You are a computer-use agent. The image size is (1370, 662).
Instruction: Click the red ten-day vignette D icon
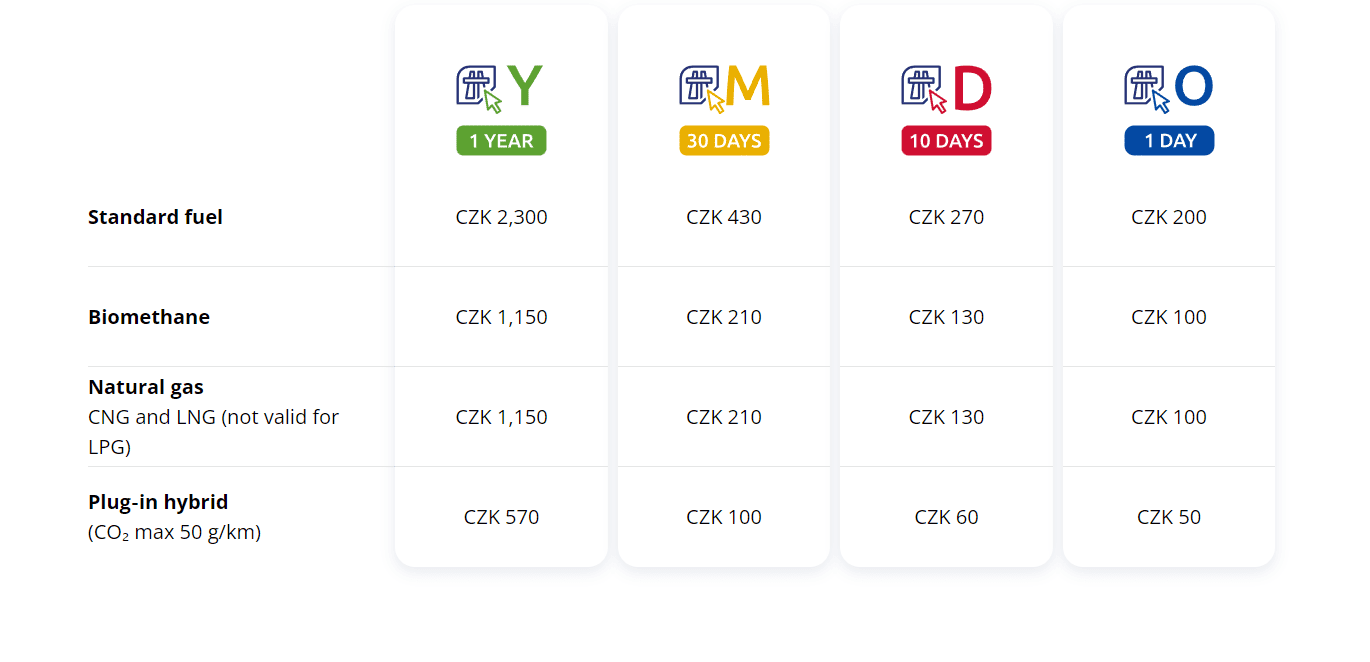pyautogui.click(x=946, y=87)
